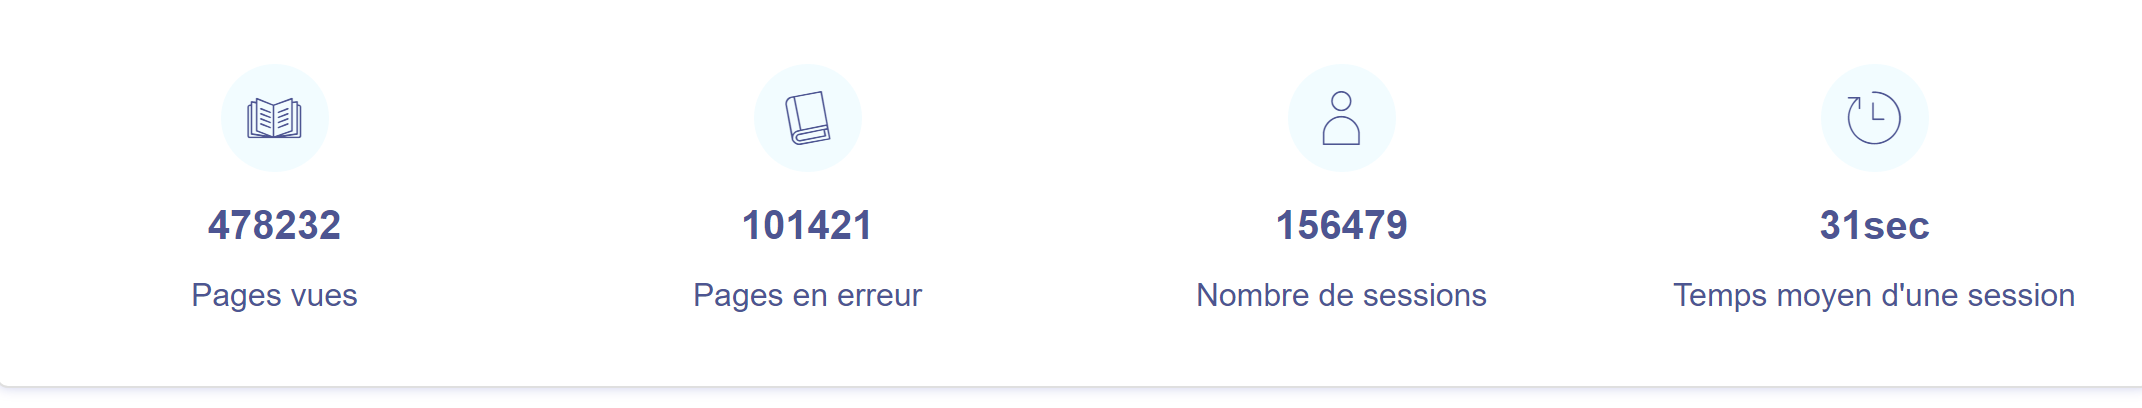2142x408 pixels.
Task: Select the 31sec average duration value
Action: click(1874, 225)
